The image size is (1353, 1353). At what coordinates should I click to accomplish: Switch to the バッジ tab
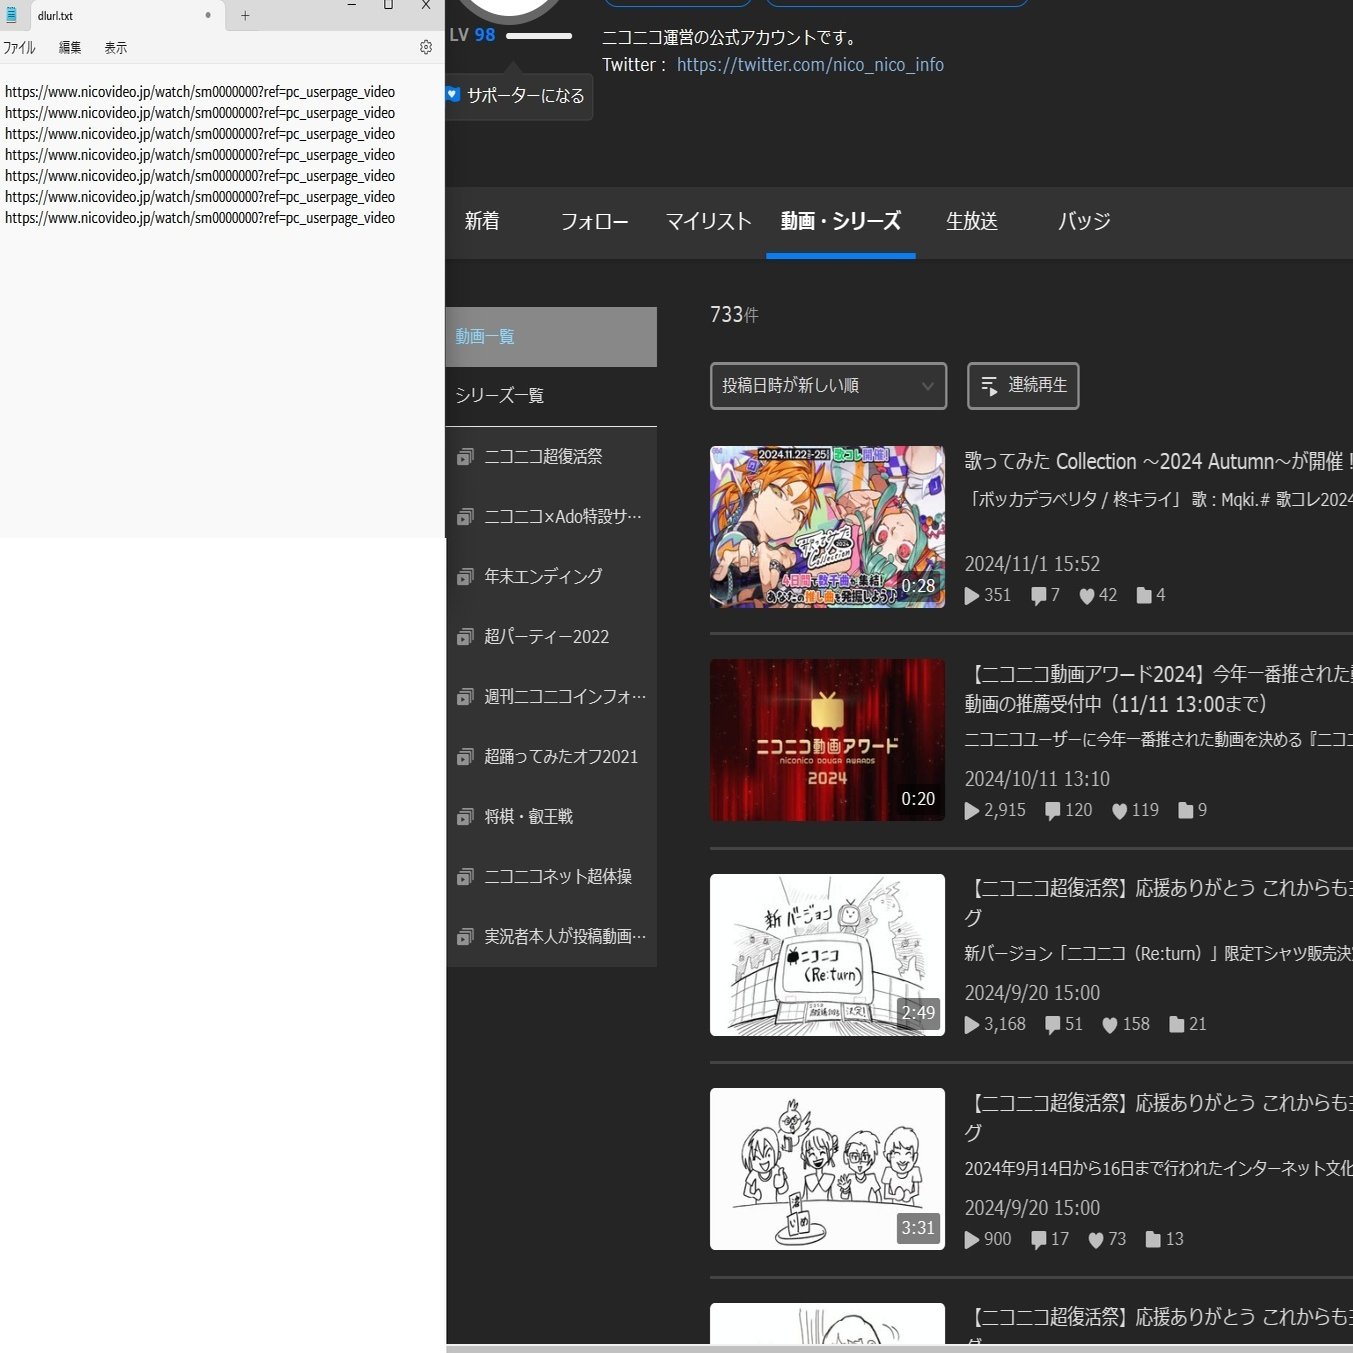tap(1085, 221)
